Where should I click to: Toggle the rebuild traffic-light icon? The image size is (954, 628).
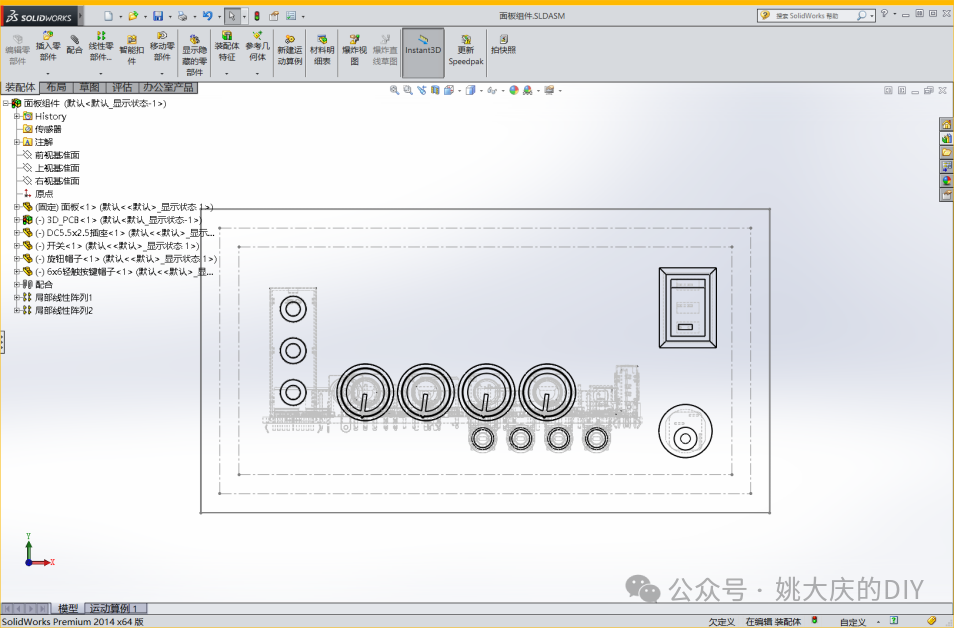coord(255,16)
